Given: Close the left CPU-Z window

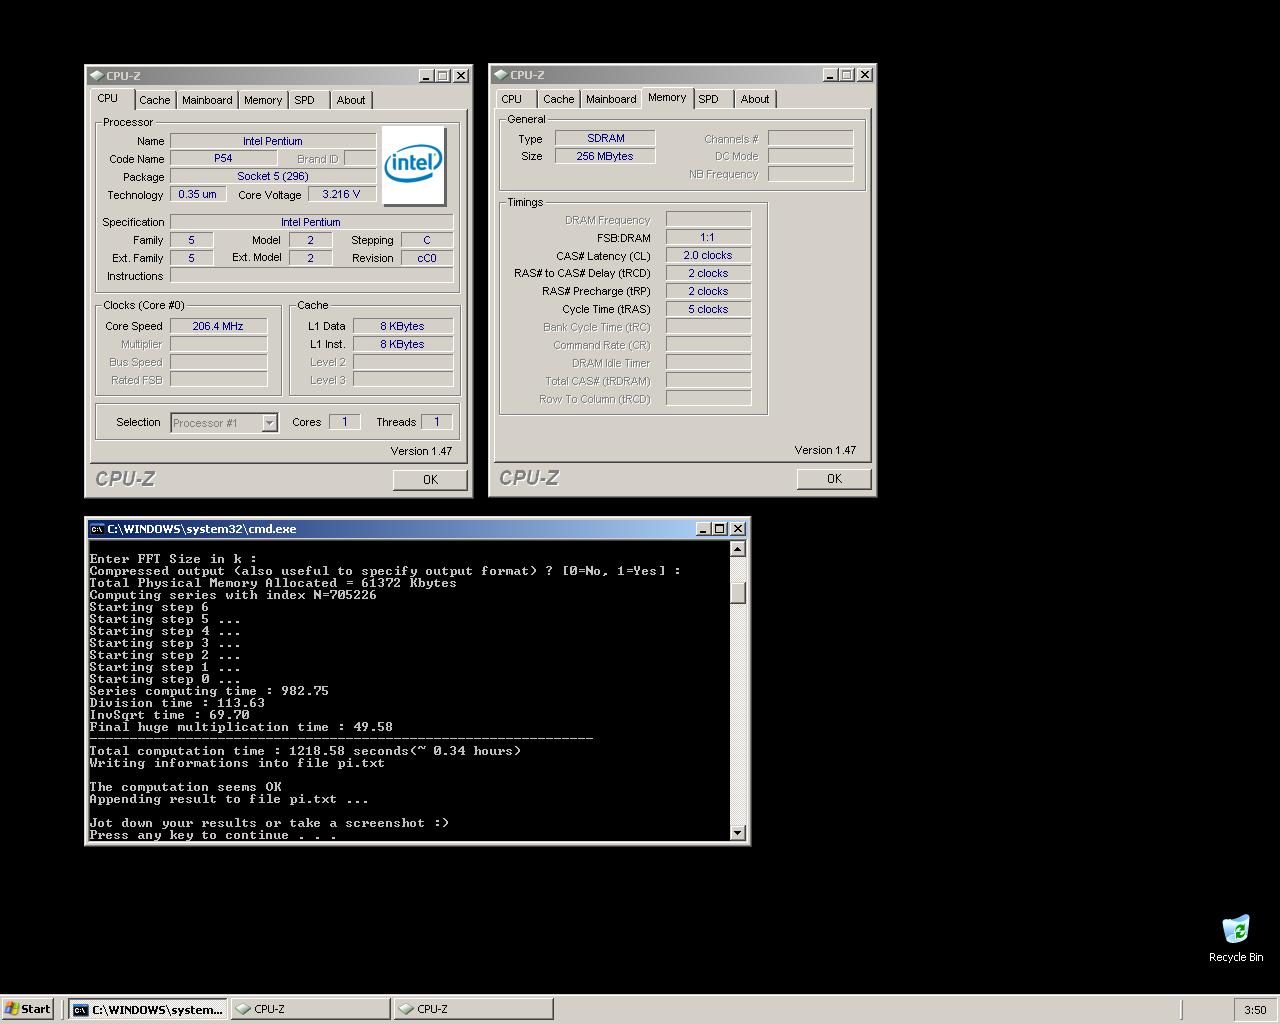Looking at the screenshot, I should pyautogui.click(x=461, y=76).
